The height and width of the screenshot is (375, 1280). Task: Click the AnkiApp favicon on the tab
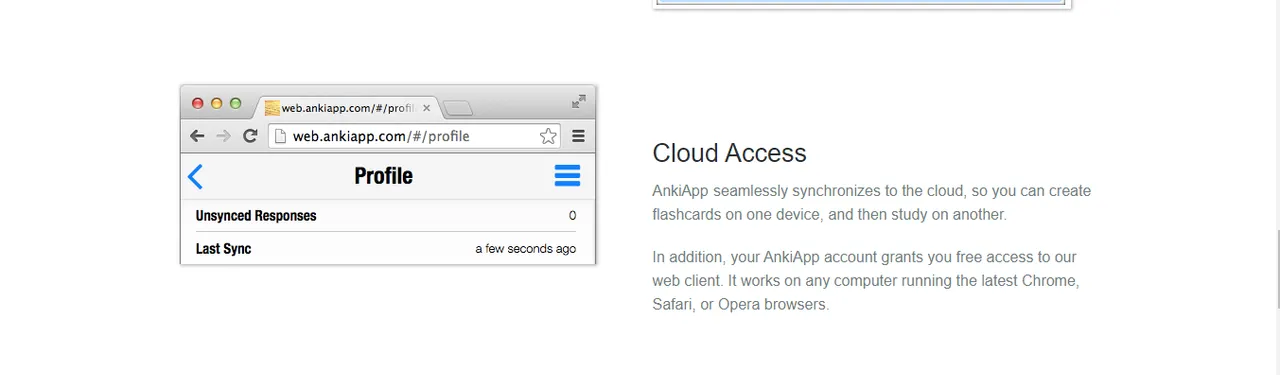pos(272,107)
